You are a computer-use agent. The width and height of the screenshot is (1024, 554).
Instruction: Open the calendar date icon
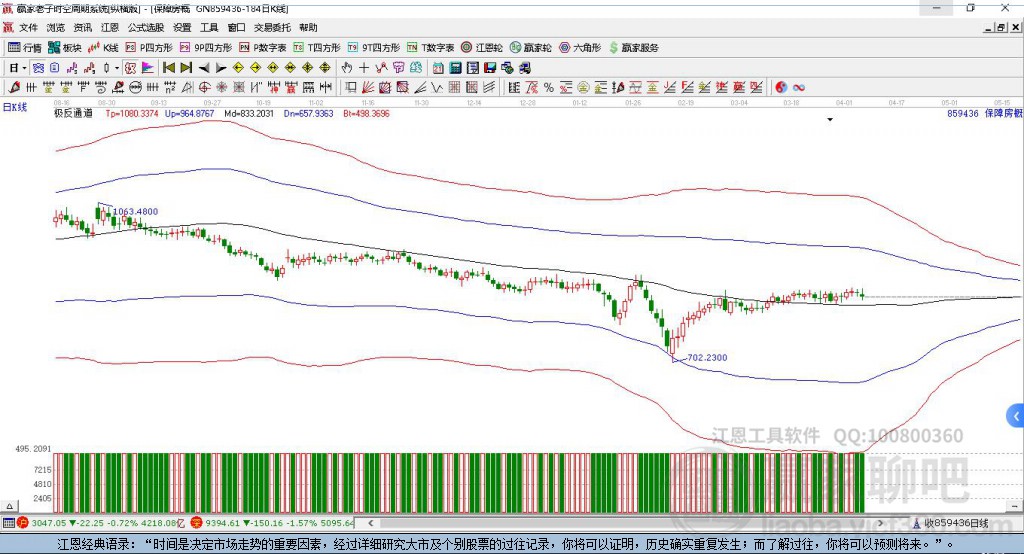pyautogui.click(x=438, y=68)
